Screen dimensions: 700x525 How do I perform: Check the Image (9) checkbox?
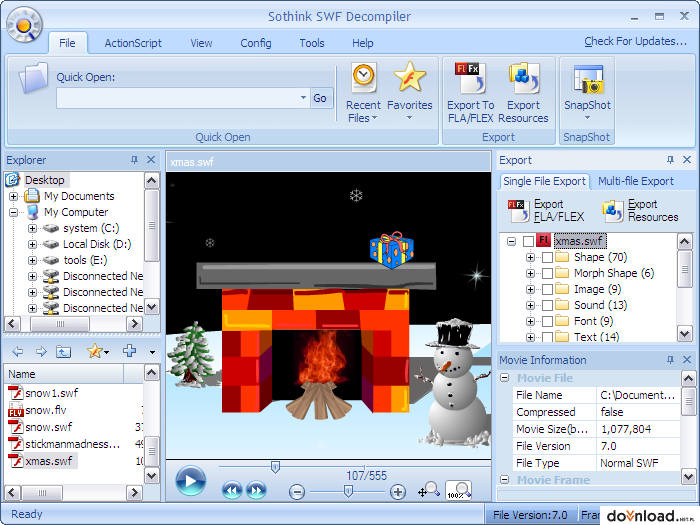pyautogui.click(x=547, y=289)
